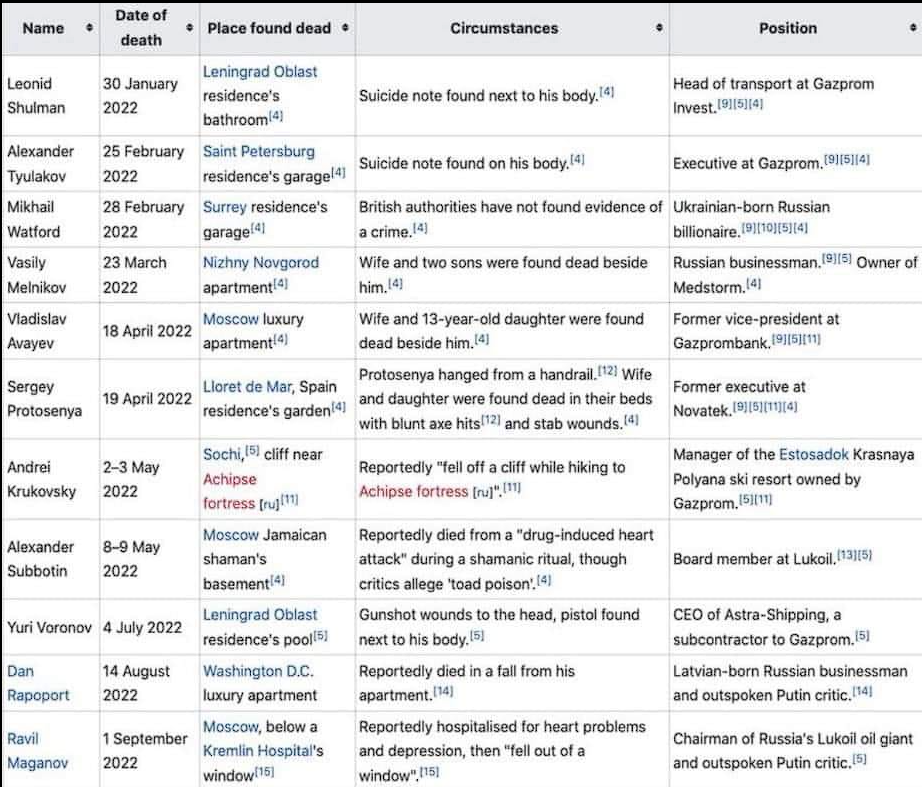
Task: Open the Kremlin Hospital link
Action: (258, 751)
